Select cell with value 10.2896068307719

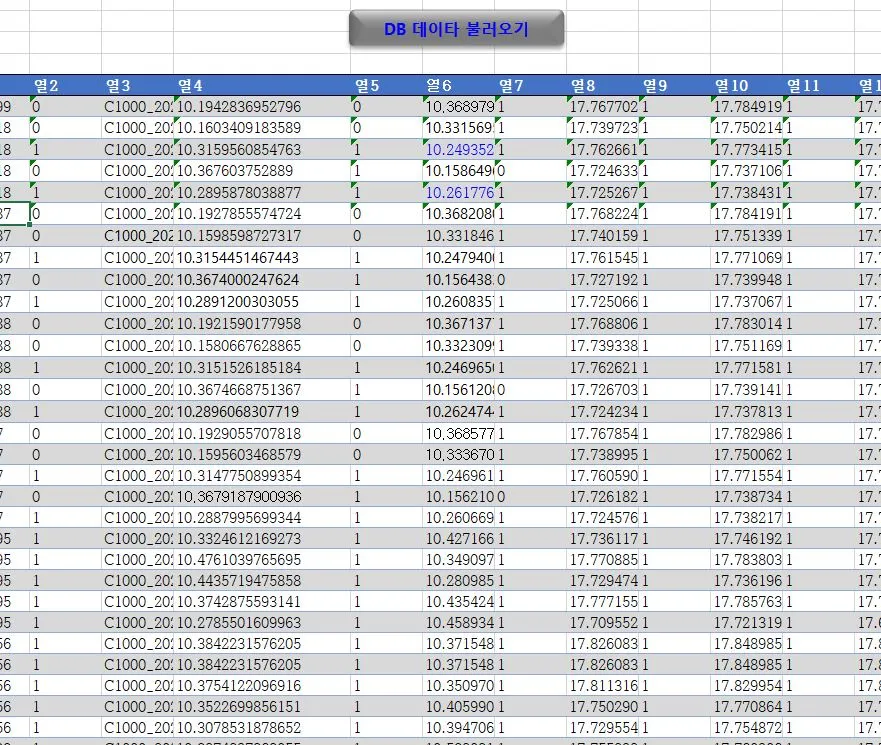pos(262,411)
